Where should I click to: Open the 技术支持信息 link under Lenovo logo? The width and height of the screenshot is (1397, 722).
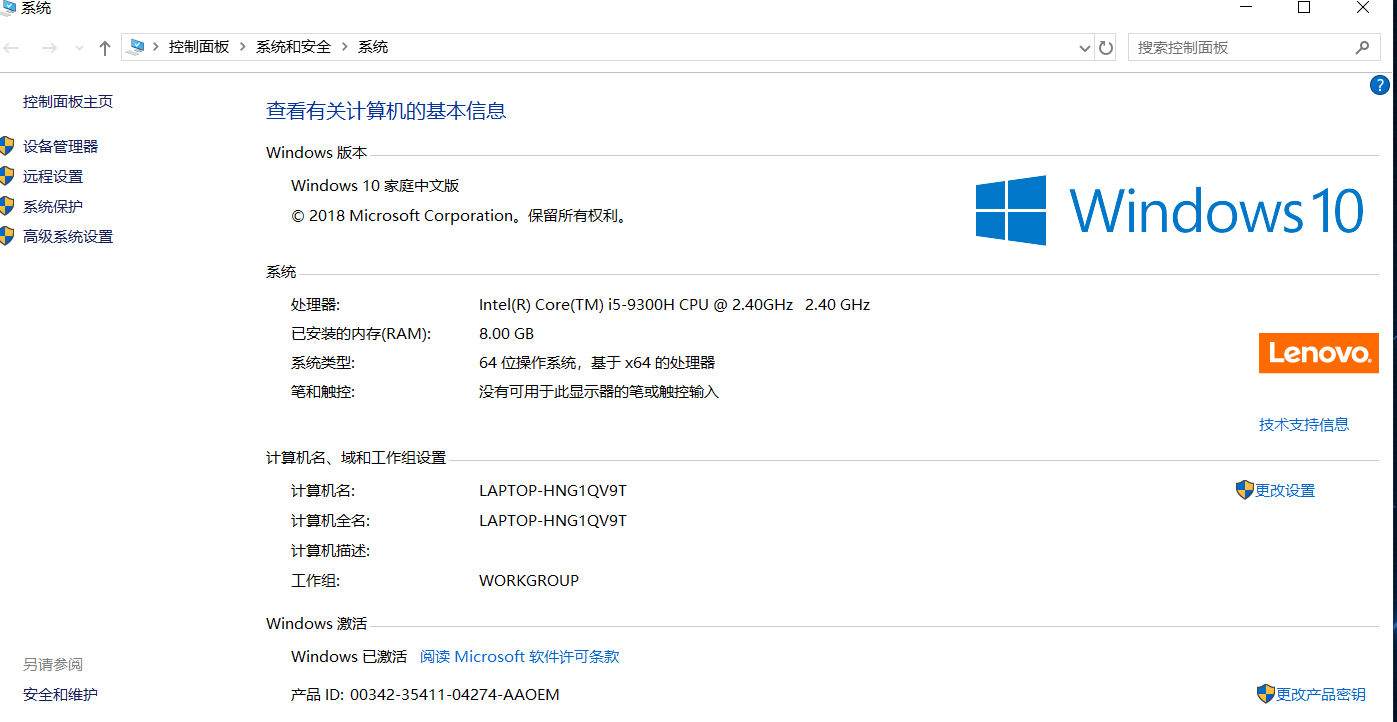tap(1303, 424)
